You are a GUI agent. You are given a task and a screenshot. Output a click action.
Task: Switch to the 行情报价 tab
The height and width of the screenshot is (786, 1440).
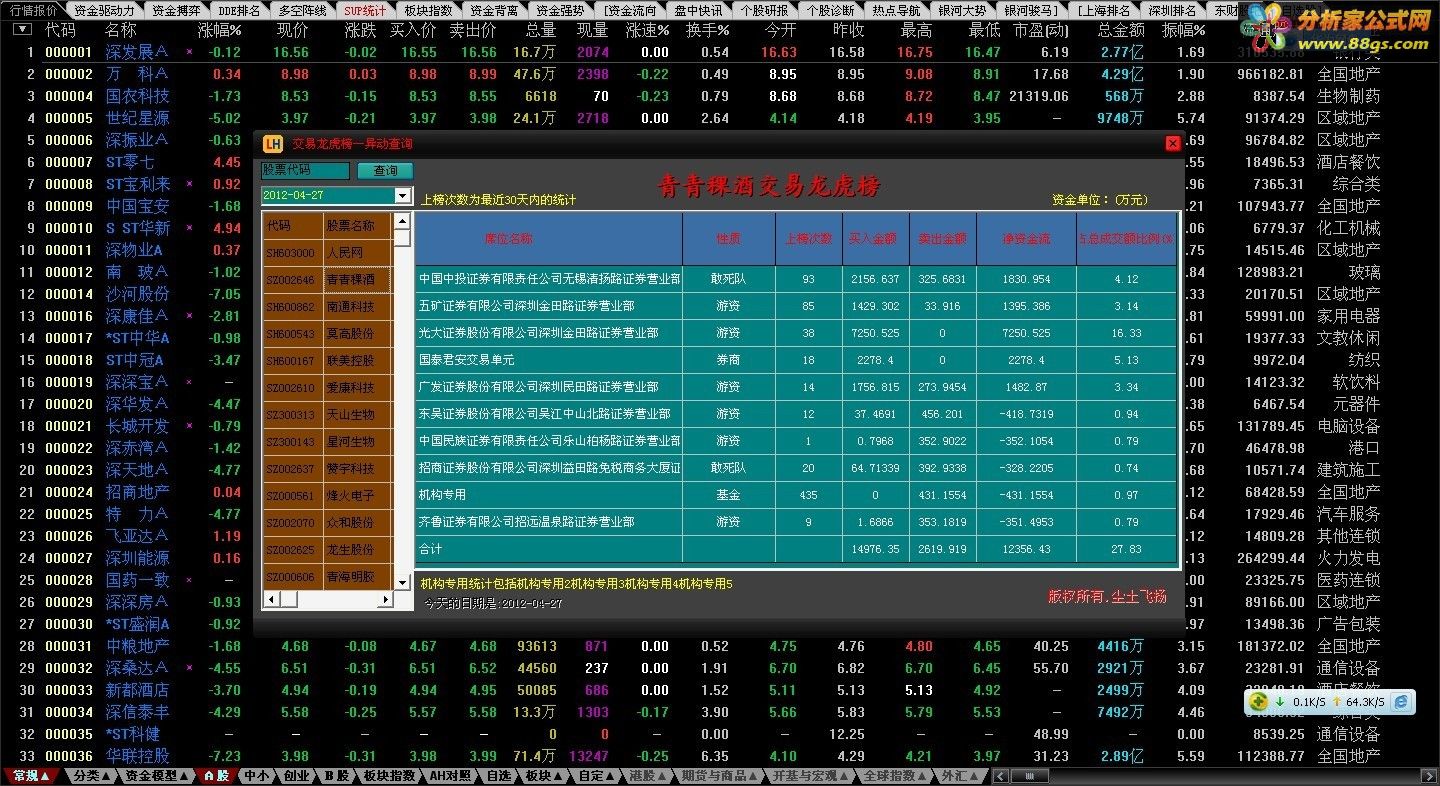pos(34,10)
